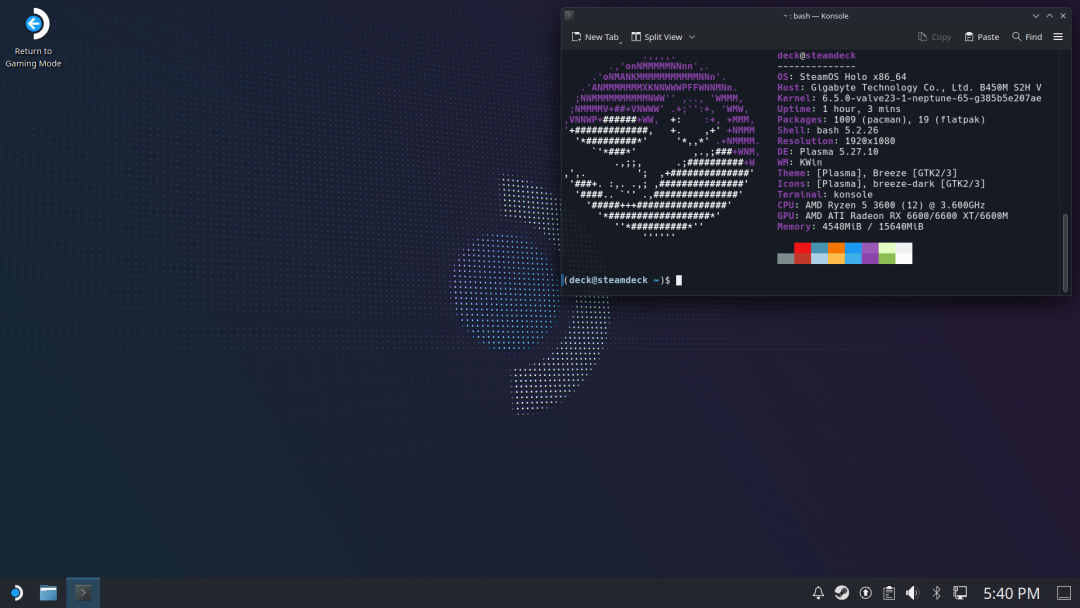Click the Paste button in Konsole
The width and height of the screenshot is (1080, 608).
pos(981,37)
